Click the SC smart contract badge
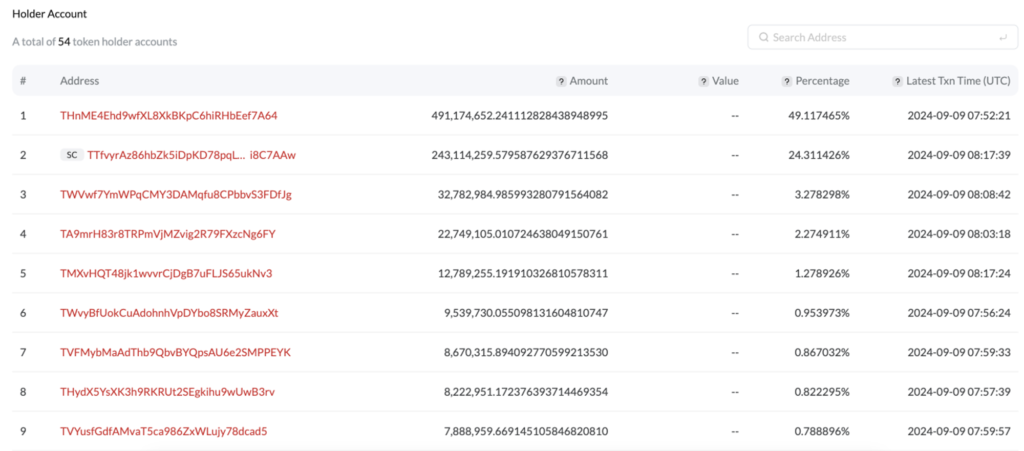The height and width of the screenshot is (451, 1024). tap(71, 155)
